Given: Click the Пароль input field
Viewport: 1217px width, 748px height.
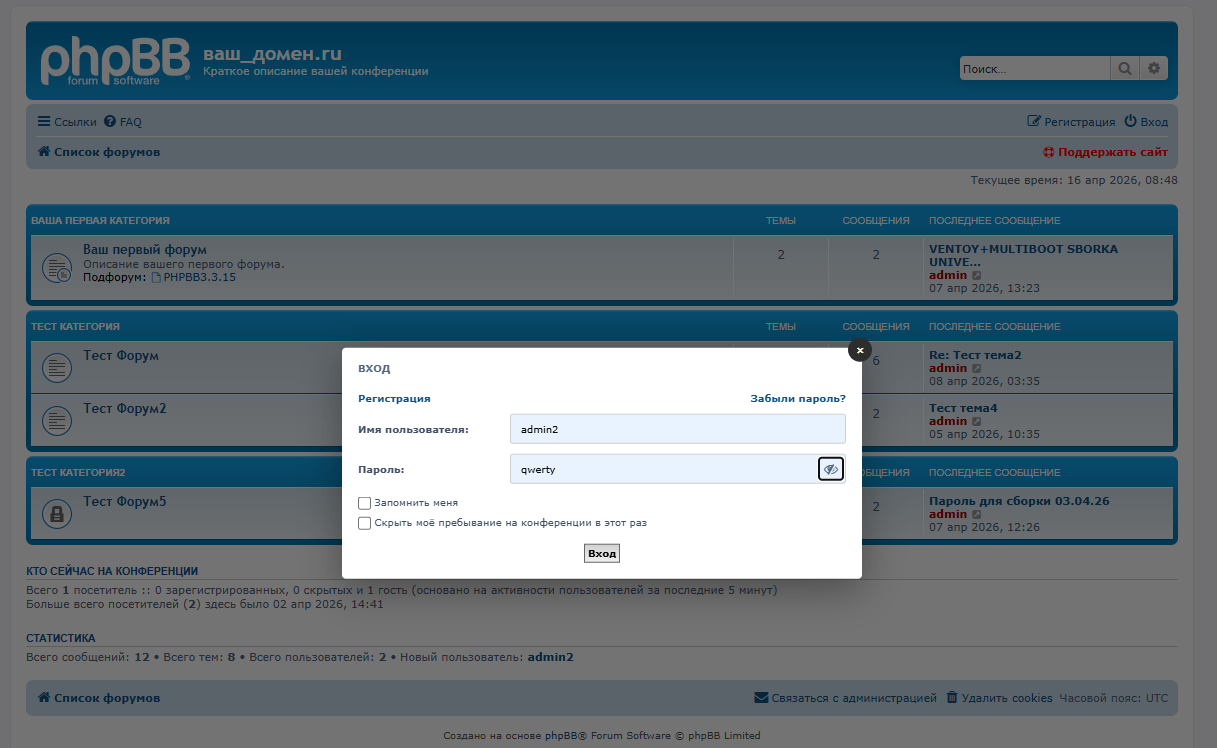Looking at the screenshot, I should pyautogui.click(x=662, y=469).
